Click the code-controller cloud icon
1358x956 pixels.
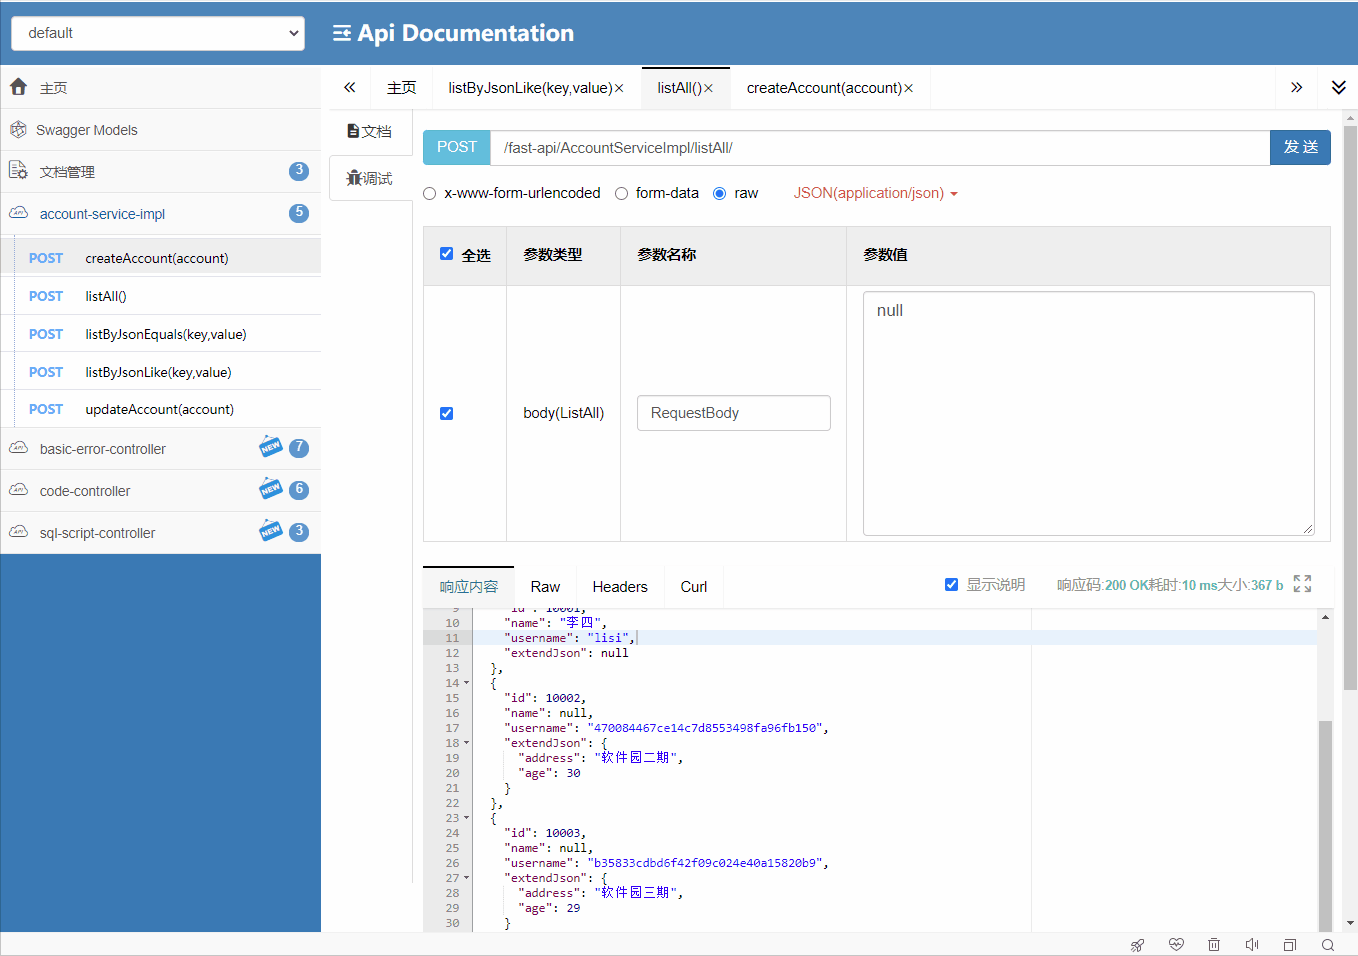point(18,490)
